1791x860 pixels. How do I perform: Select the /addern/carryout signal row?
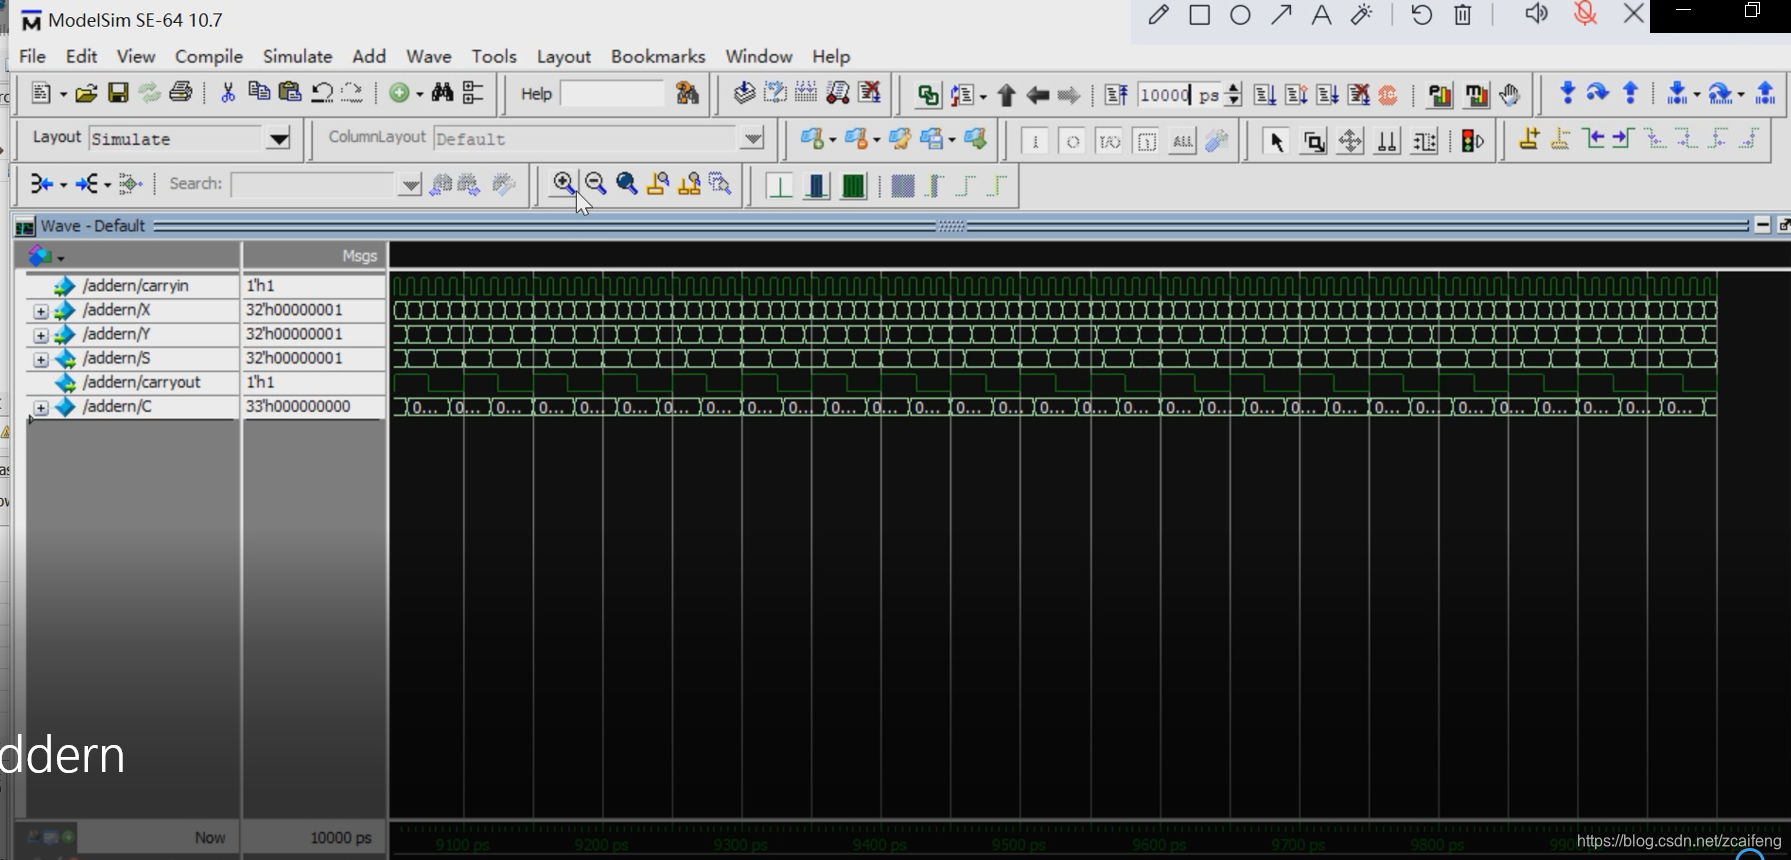pyautogui.click(x=141, y=382)
